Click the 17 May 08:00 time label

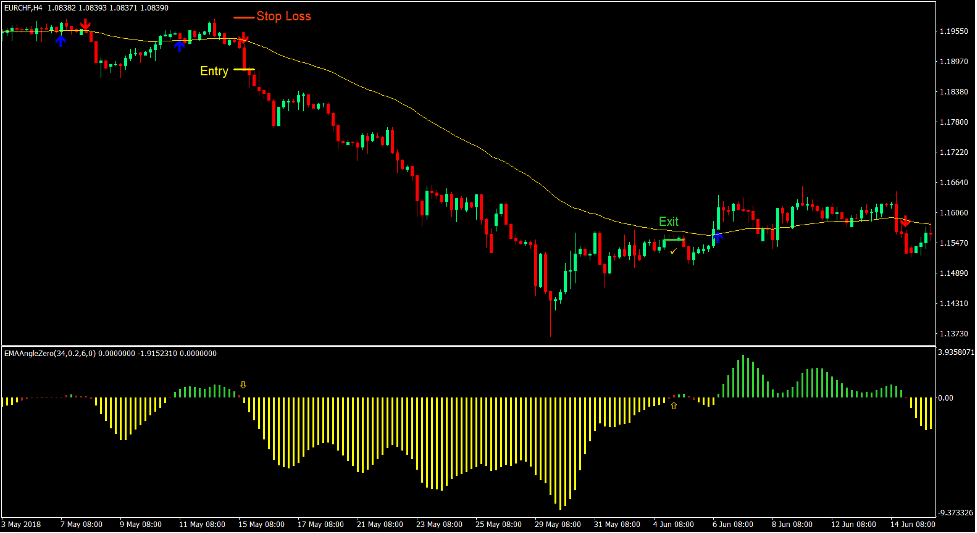click(320, 524)
